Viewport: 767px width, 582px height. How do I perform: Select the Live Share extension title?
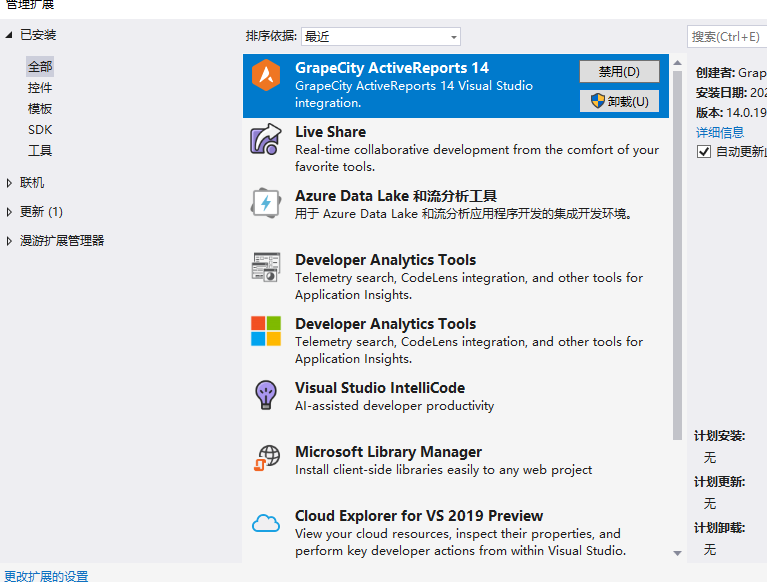pyautogui.click(x=331, y=132)
